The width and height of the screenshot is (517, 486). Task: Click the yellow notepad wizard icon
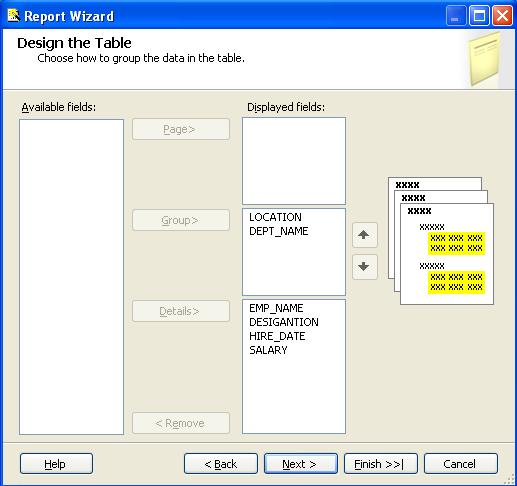point(485,59)
